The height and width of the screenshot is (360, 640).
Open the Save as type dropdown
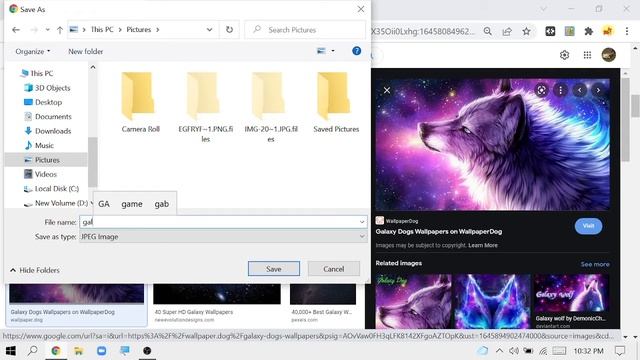(x=223, y=237)
